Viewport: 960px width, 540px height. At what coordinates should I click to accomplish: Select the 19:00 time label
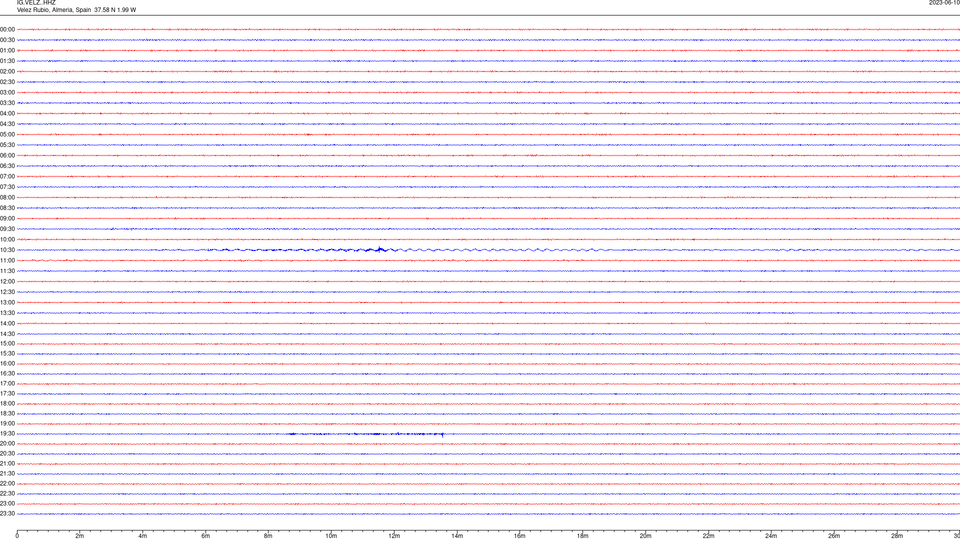(x=7, y=424)
